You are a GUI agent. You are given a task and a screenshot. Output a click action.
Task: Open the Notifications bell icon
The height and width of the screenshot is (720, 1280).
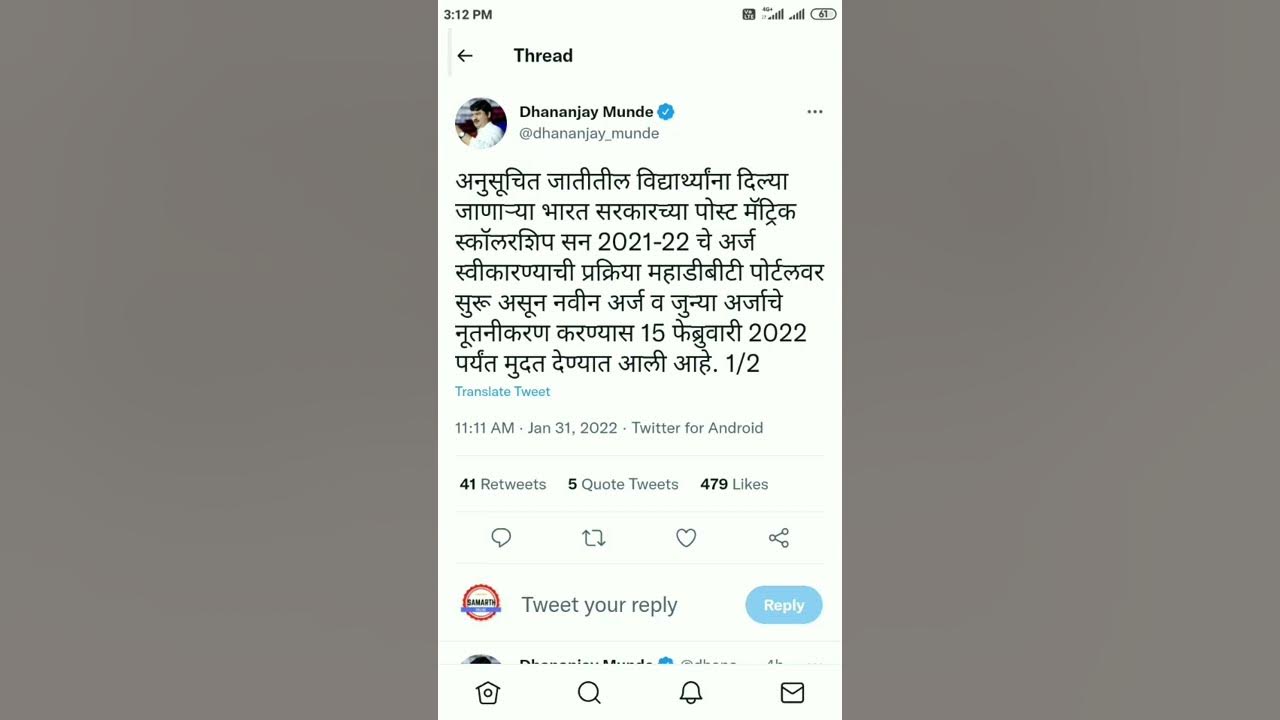691,693
